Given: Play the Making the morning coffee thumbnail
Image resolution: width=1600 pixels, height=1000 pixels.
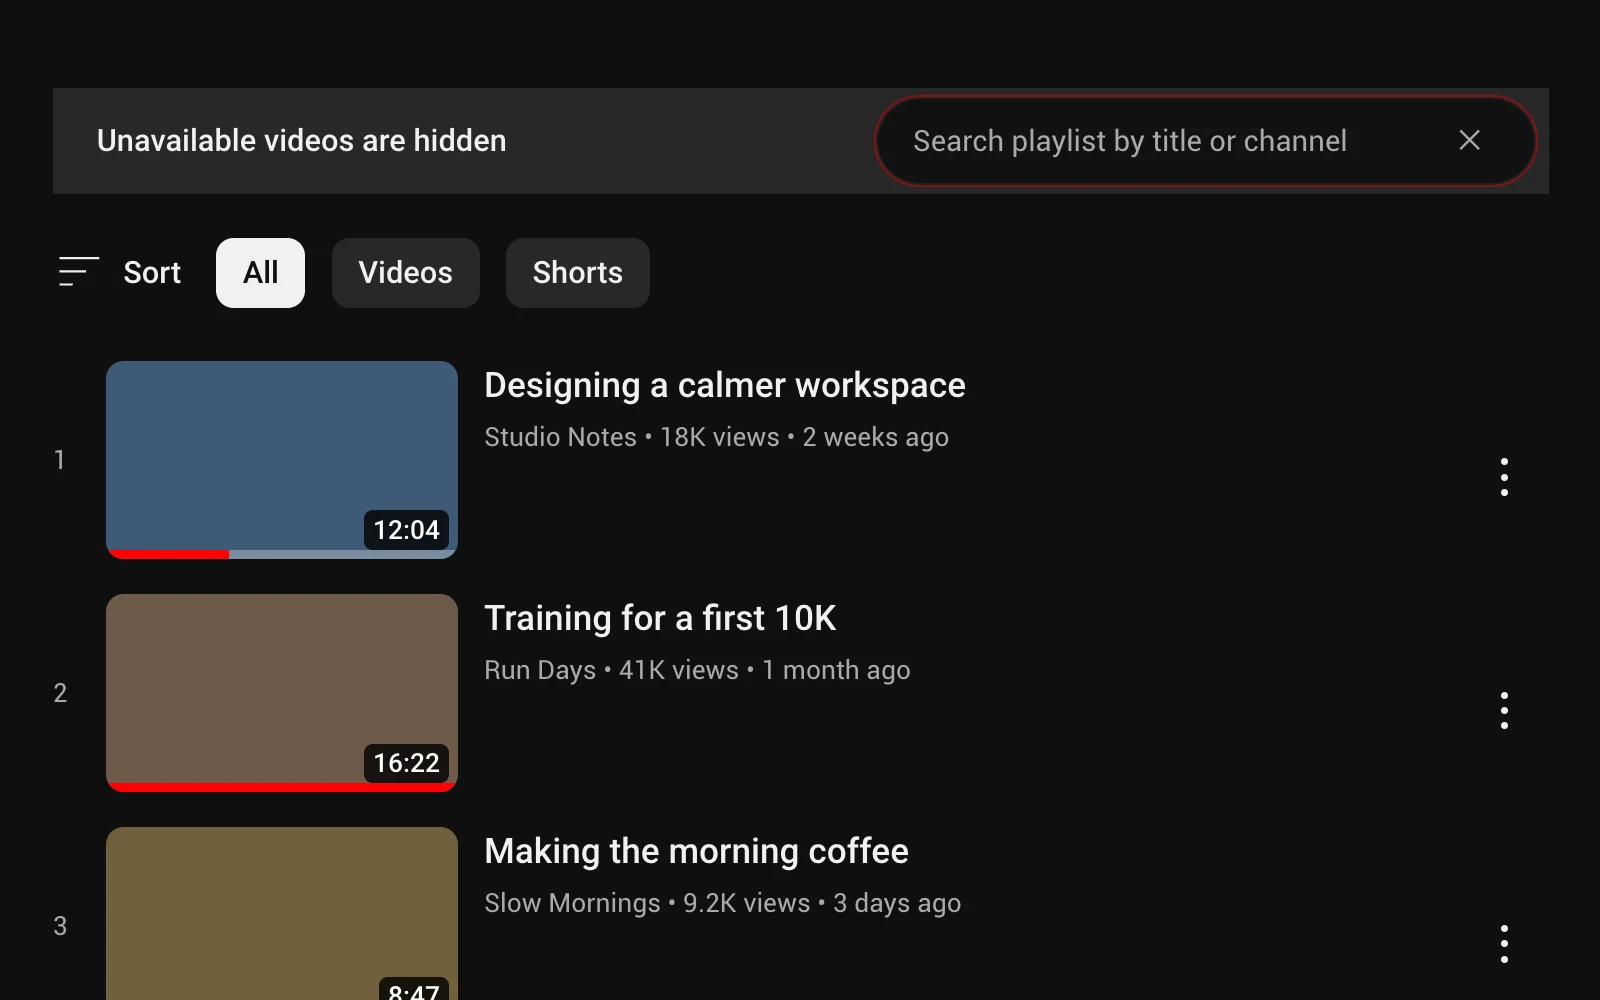Looking at the screenshot, I should pos(282,913).
